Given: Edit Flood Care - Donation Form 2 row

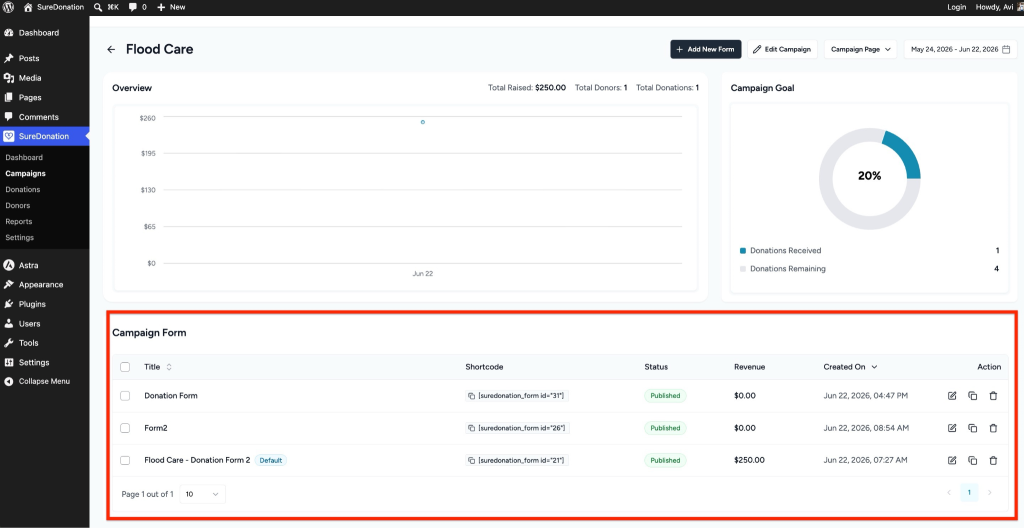Looking at the screenshot, I should (x=952, y=461).
